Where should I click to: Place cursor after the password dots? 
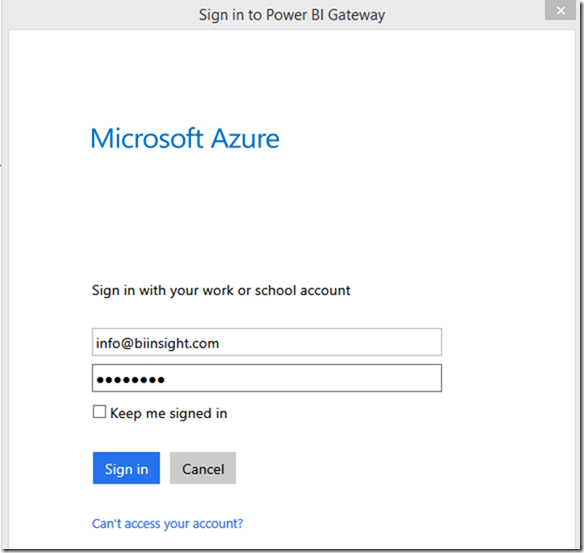pyautogui.click(x=165, y=379)
